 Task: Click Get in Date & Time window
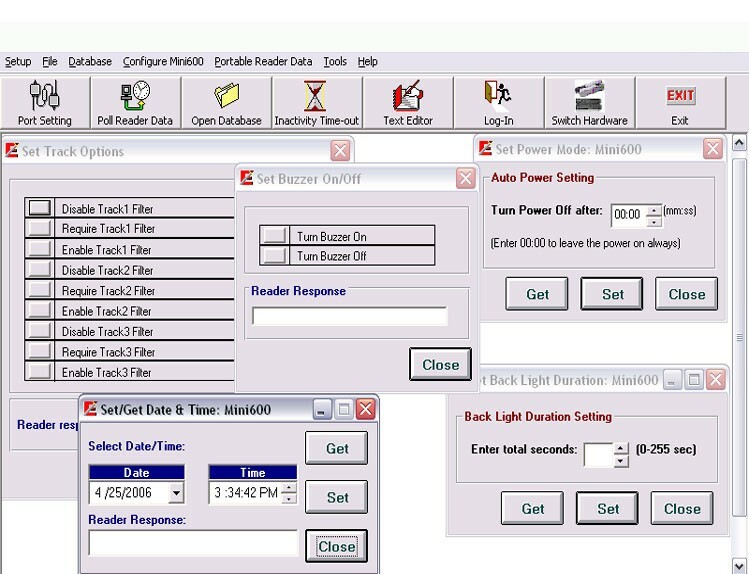(x=337, y=448)
